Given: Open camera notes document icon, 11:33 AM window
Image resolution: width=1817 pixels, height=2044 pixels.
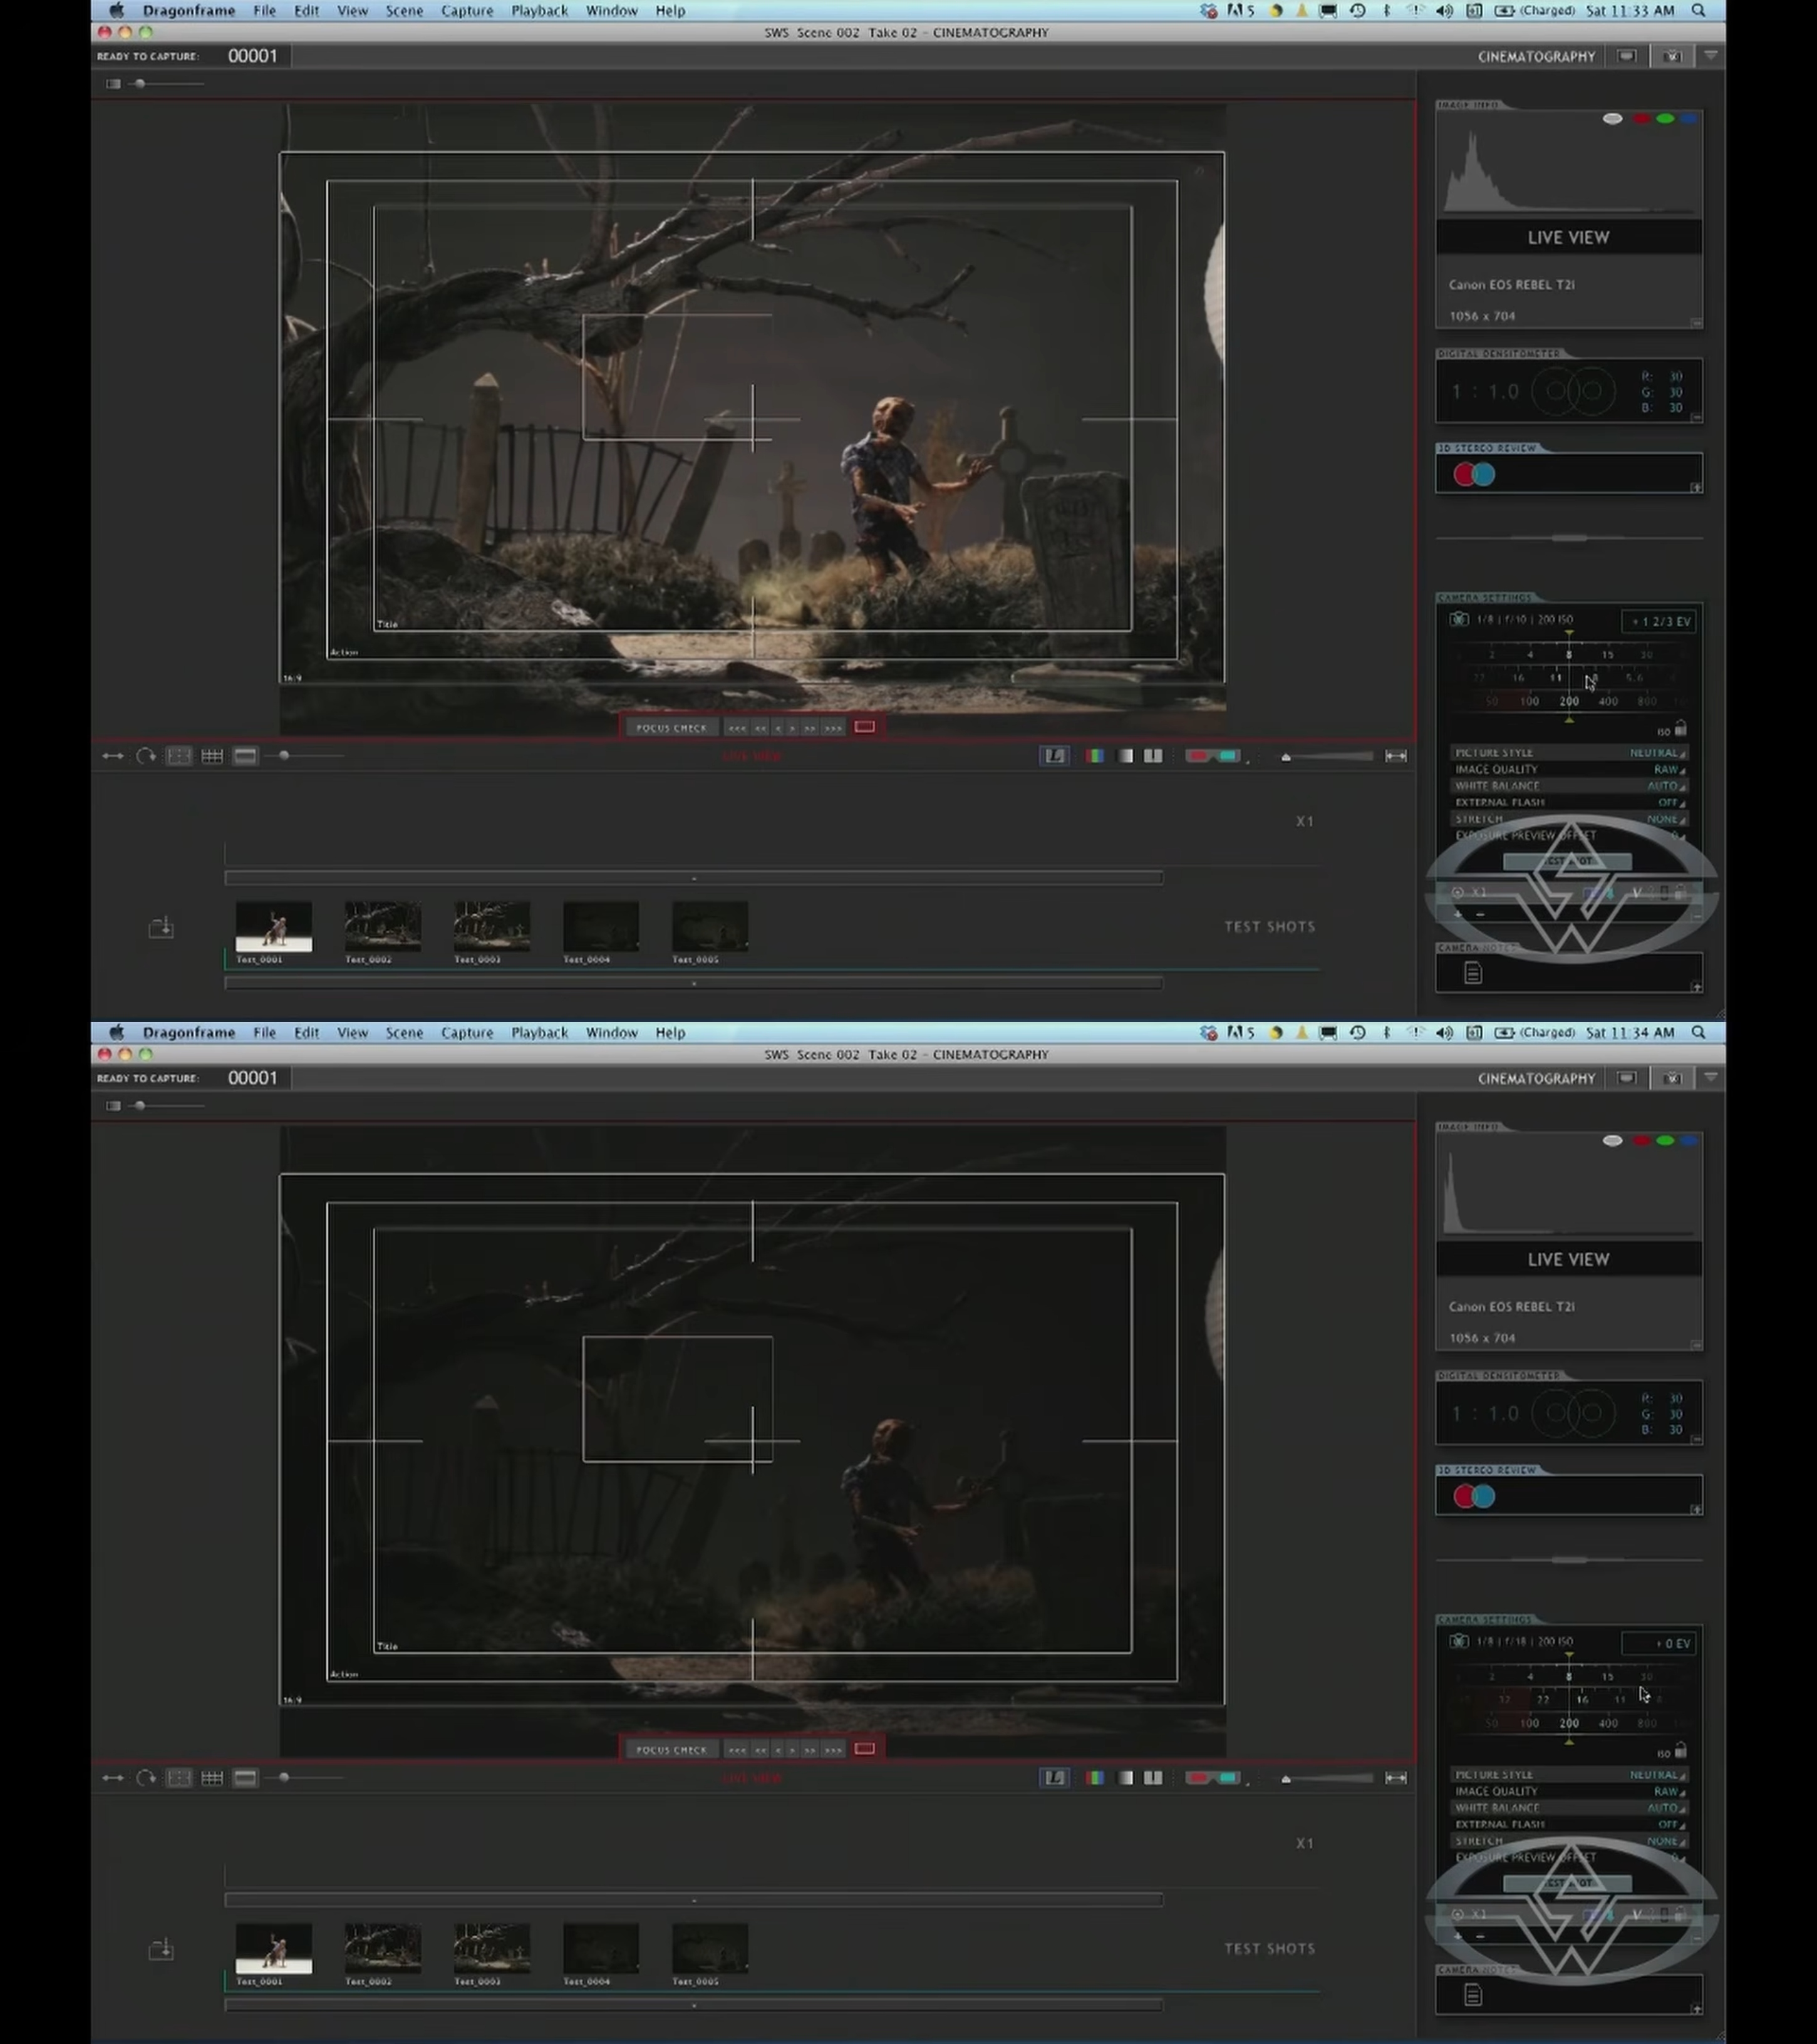Looking at the screenshot, I should [x=1473, y=973].
